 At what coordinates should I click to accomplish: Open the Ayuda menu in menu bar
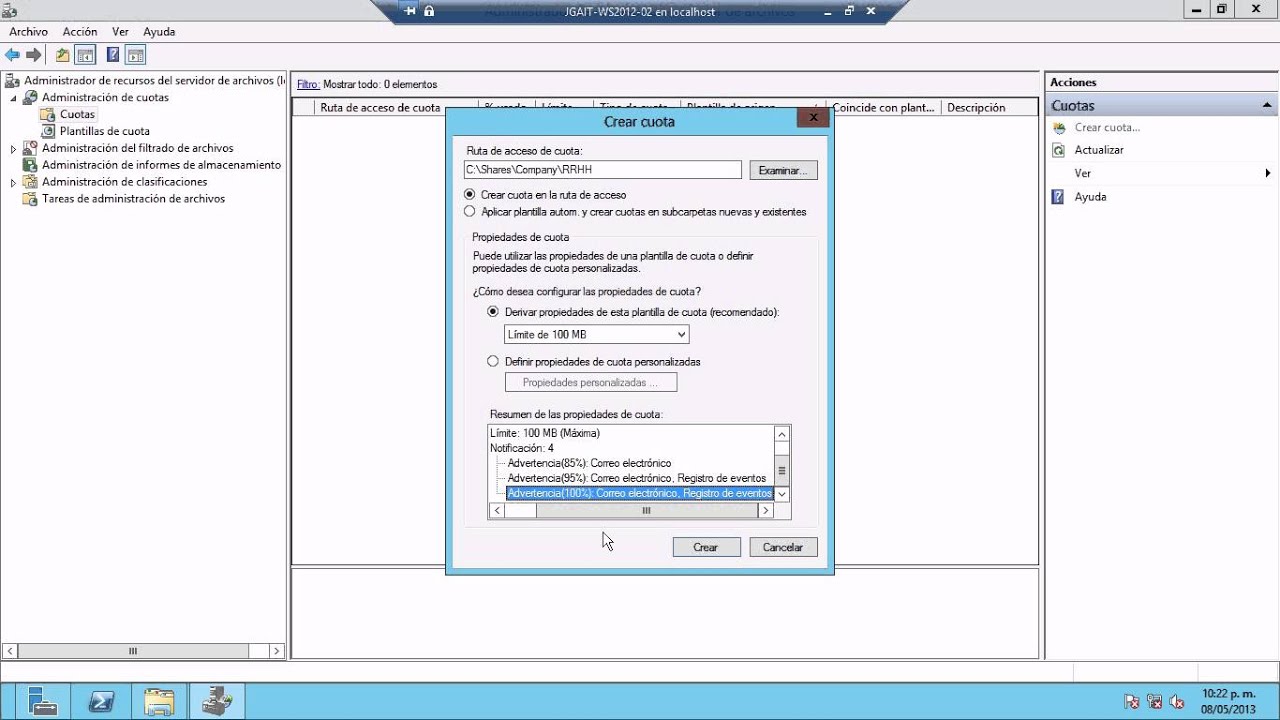(159, 32)
